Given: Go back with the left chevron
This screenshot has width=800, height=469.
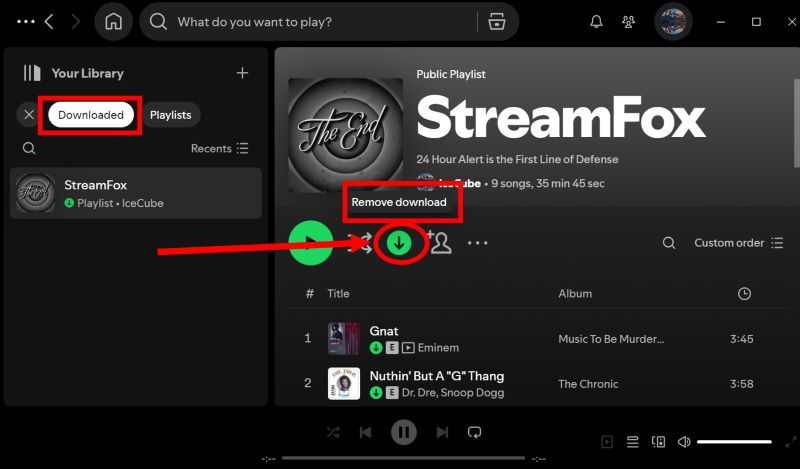Looking at the screenshot, I should pos(49,22).
